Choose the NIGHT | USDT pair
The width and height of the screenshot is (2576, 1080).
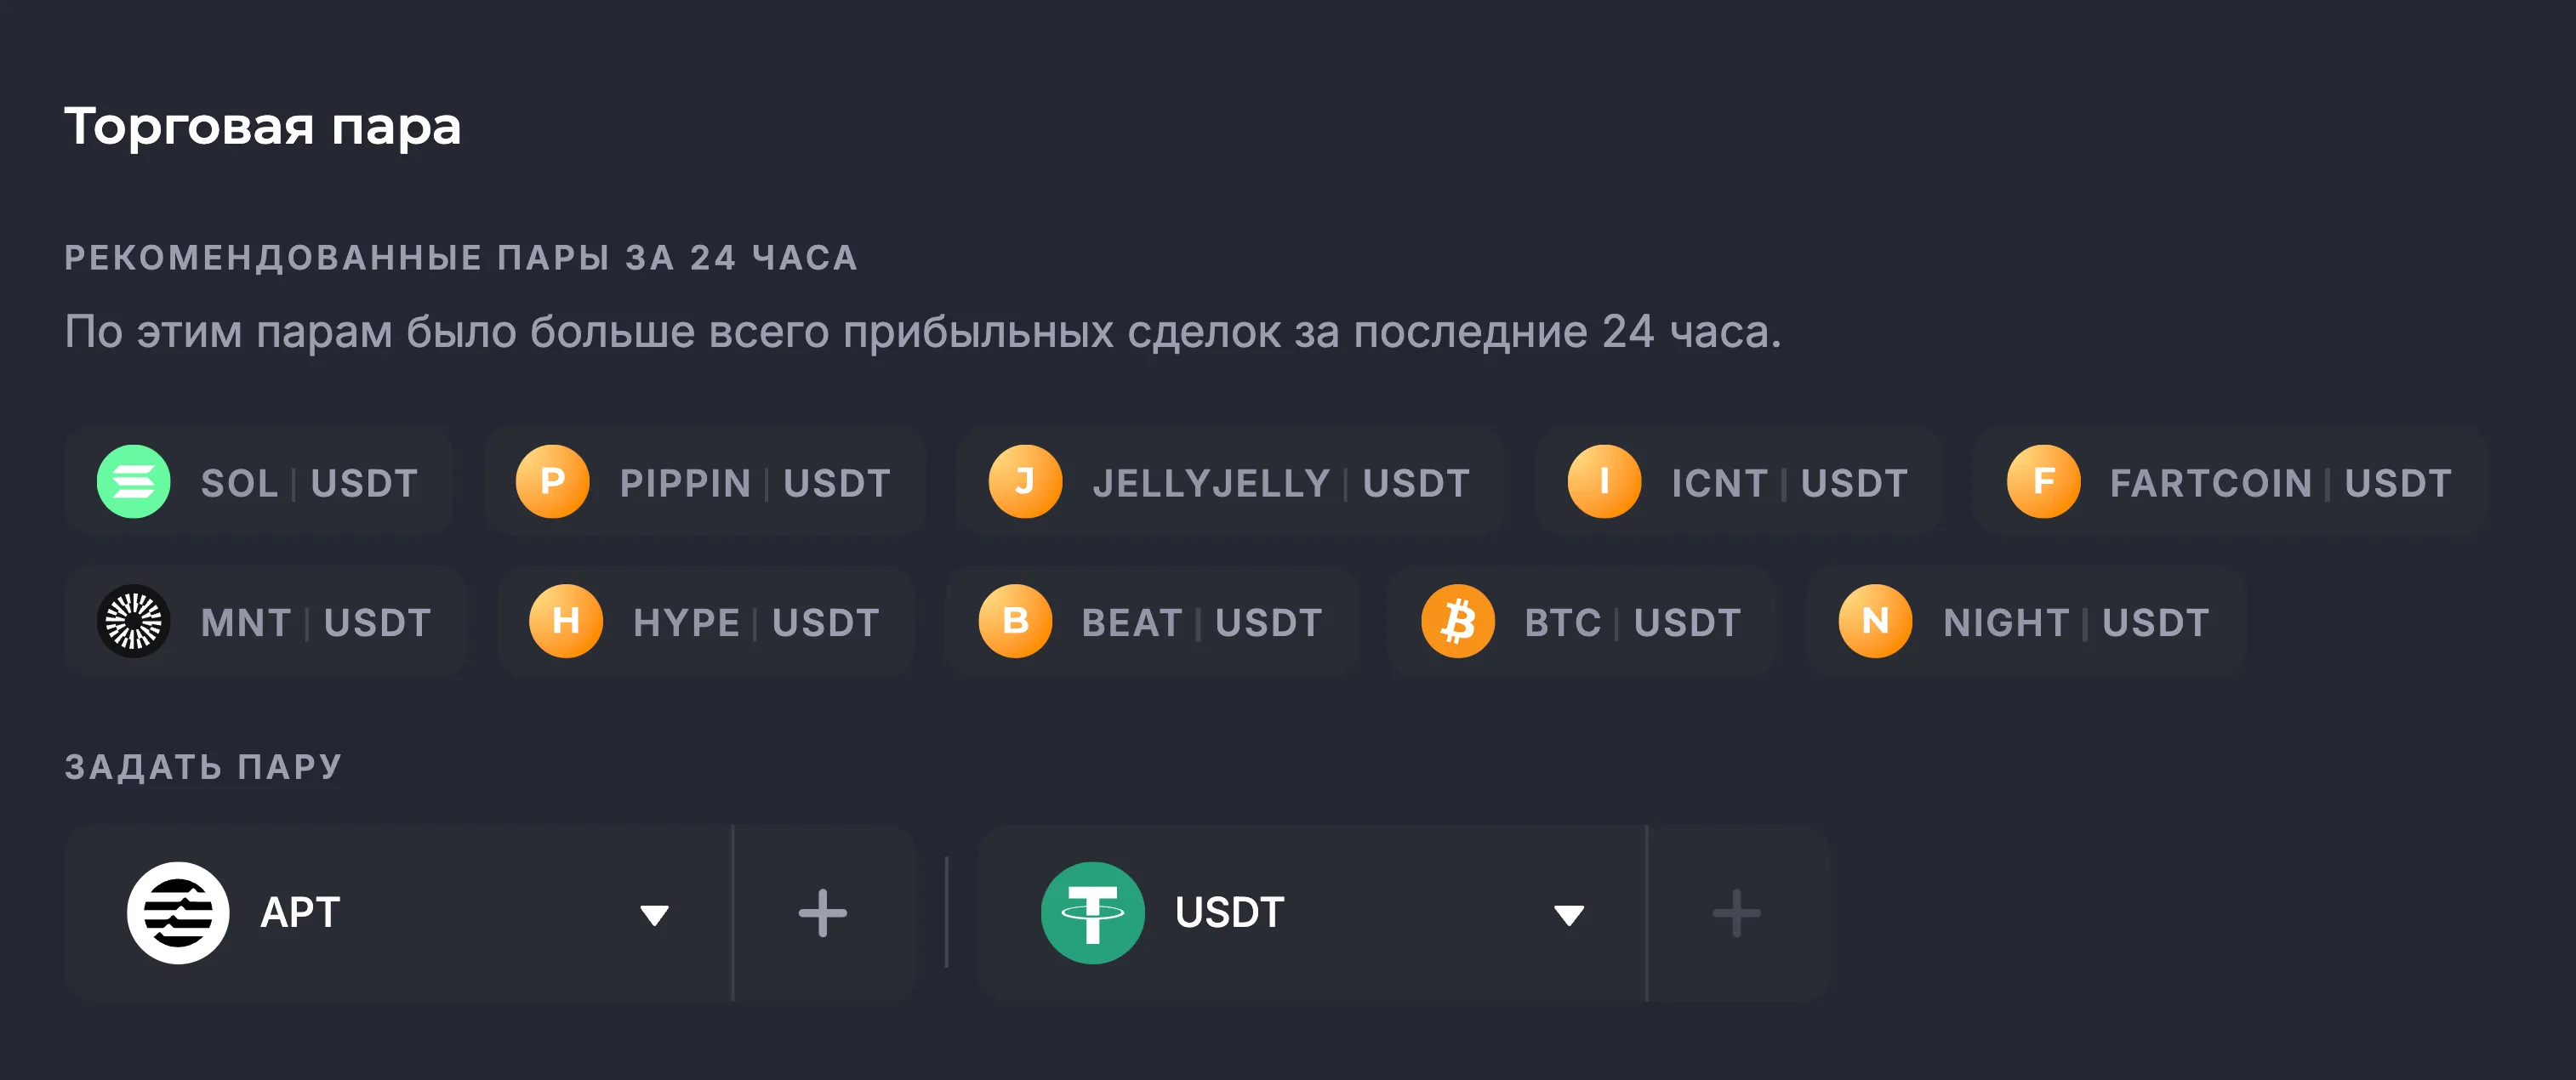pos(2075,623)
